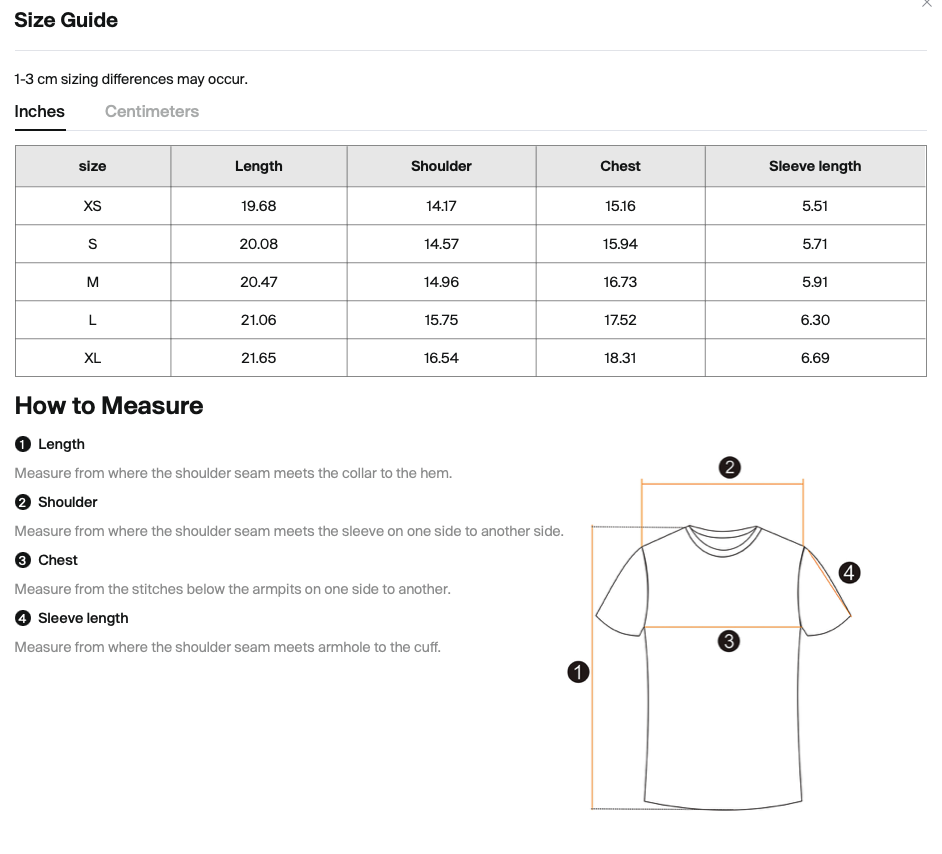Click the Shoulder column header

pyautogui.click(x=441, y=166)
